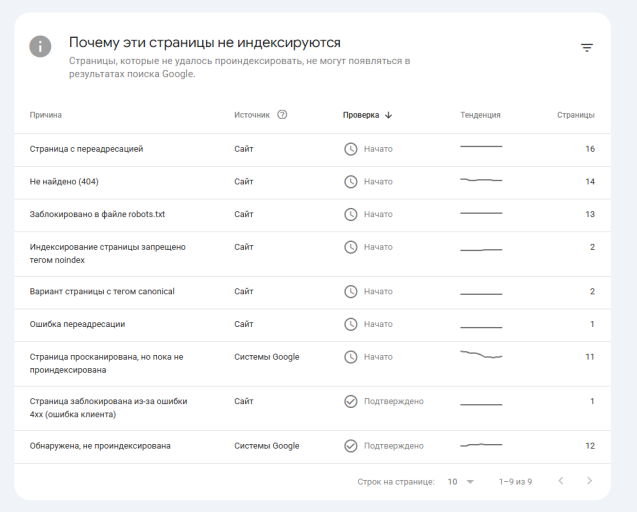Open the rows-per-page dropdown showing 10
This screenshot has height=512, width=637.
point(461,482)
